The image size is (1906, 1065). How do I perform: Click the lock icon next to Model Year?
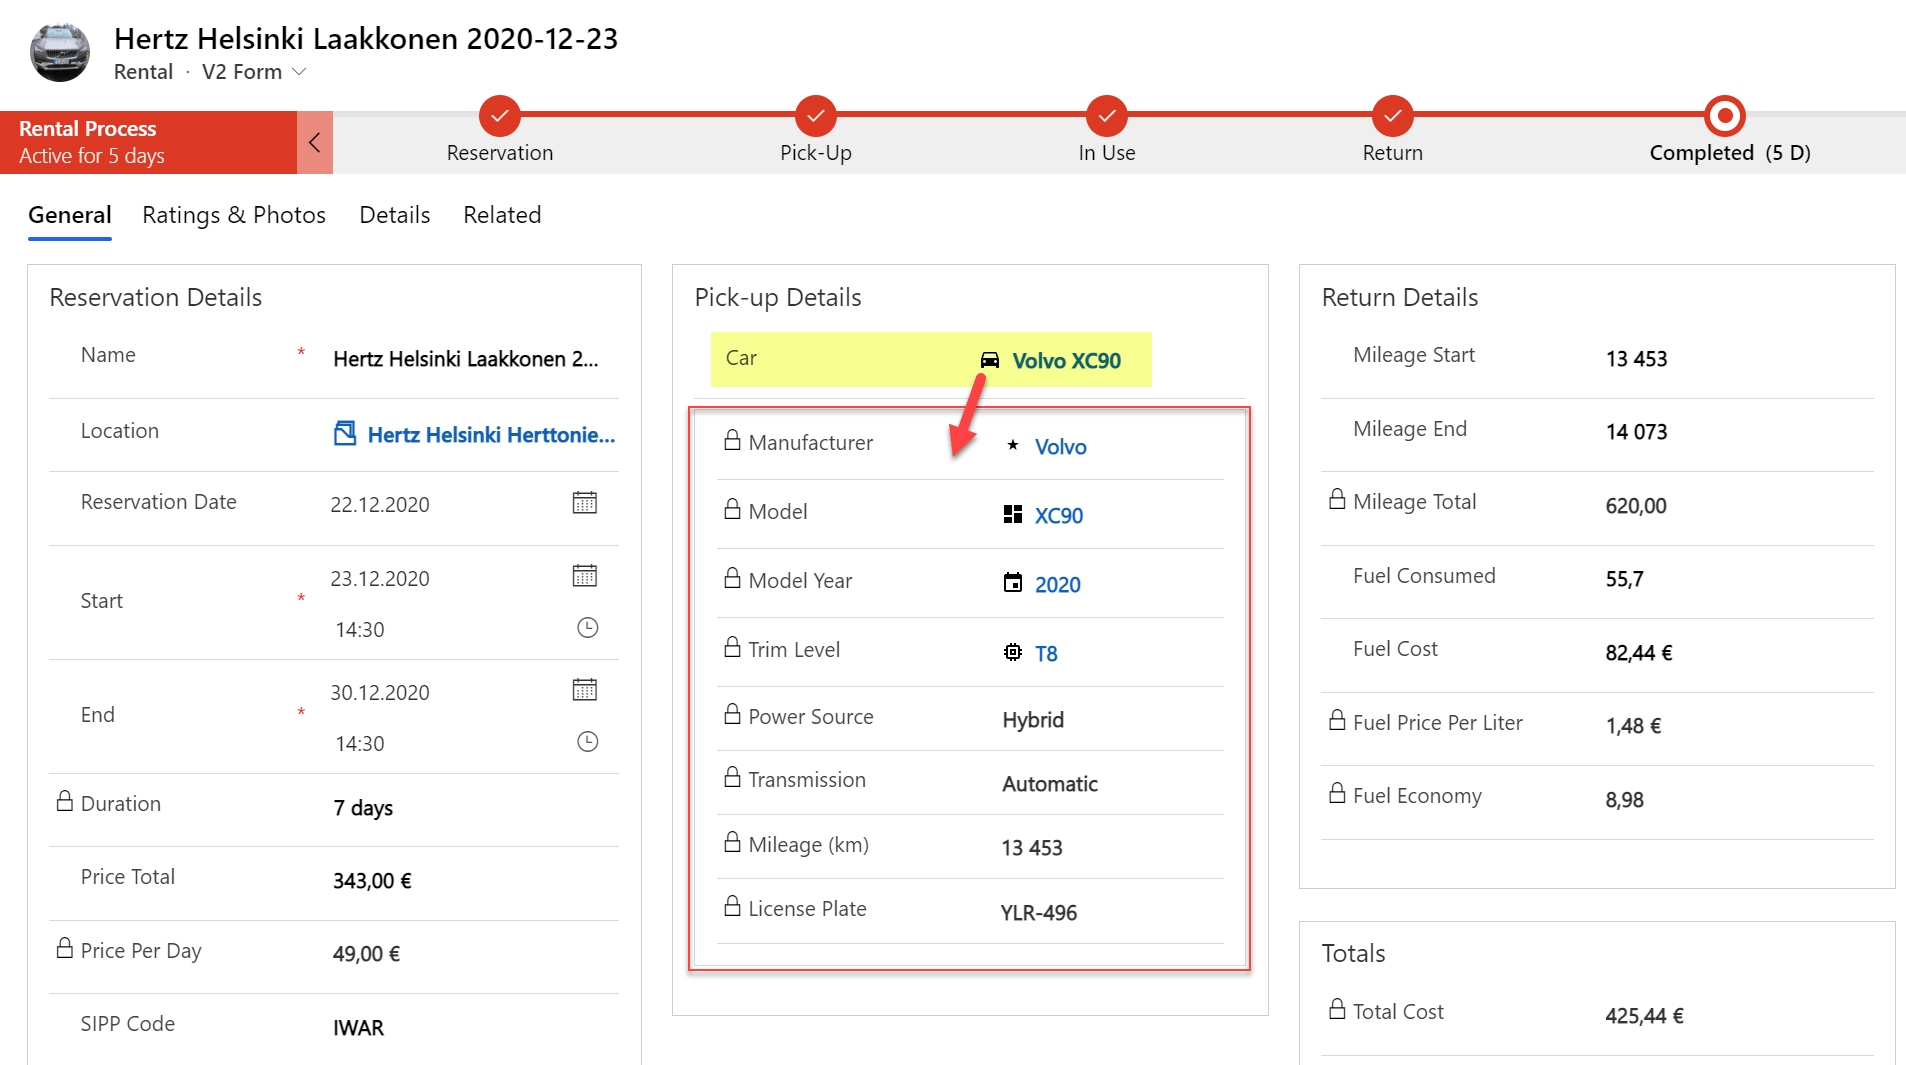point(733,578)
